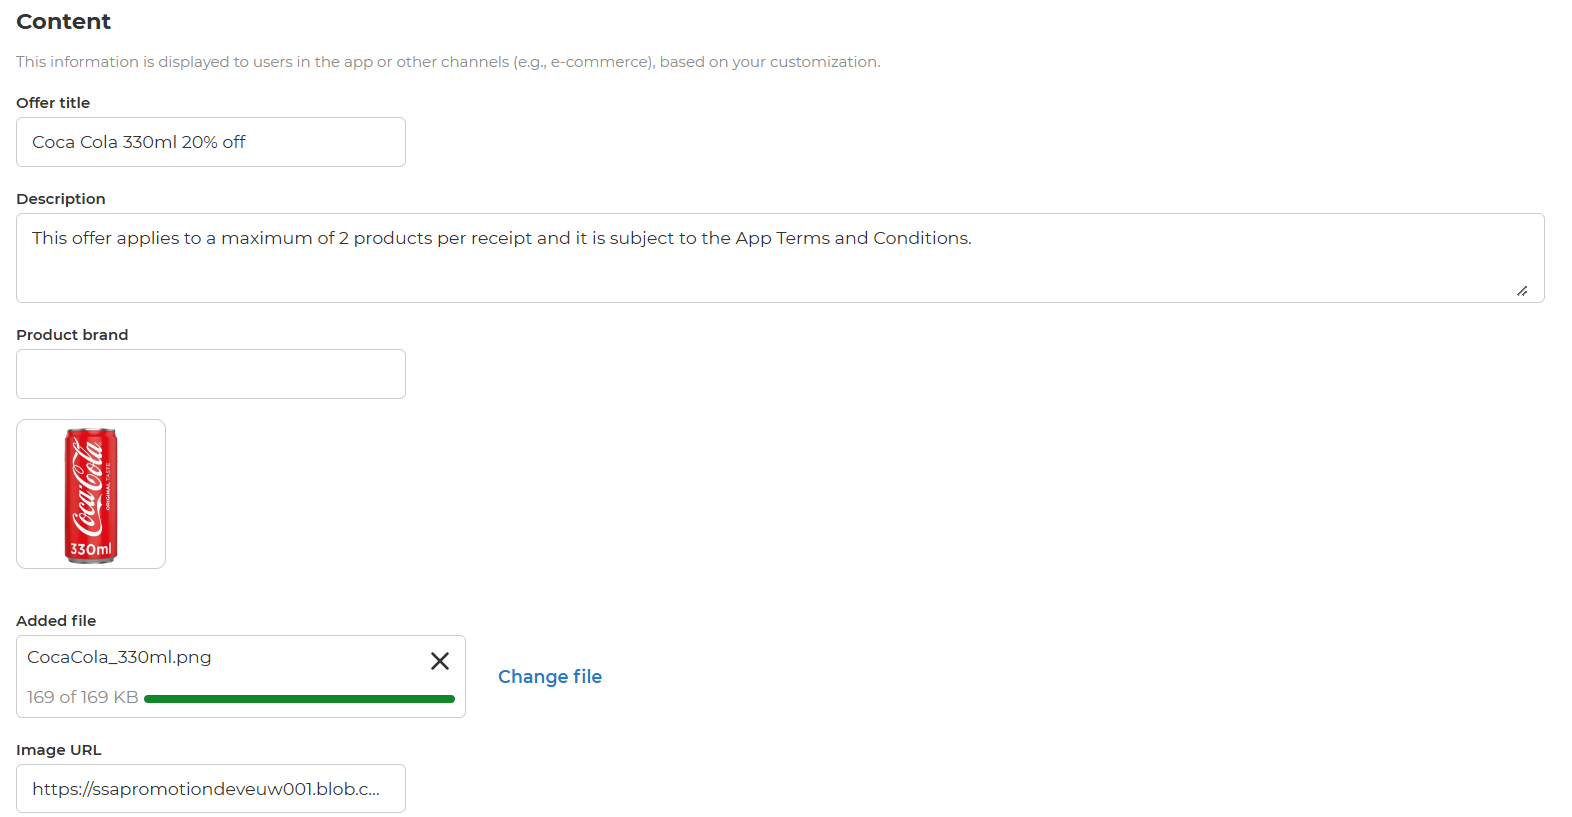
Task: Click the Description resize handle
Action: [x=1522, y=291]
